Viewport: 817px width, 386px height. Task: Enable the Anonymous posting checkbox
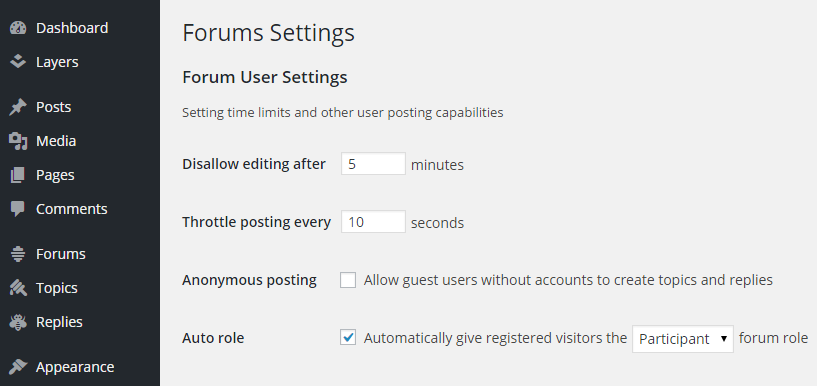tap(348, 280)
